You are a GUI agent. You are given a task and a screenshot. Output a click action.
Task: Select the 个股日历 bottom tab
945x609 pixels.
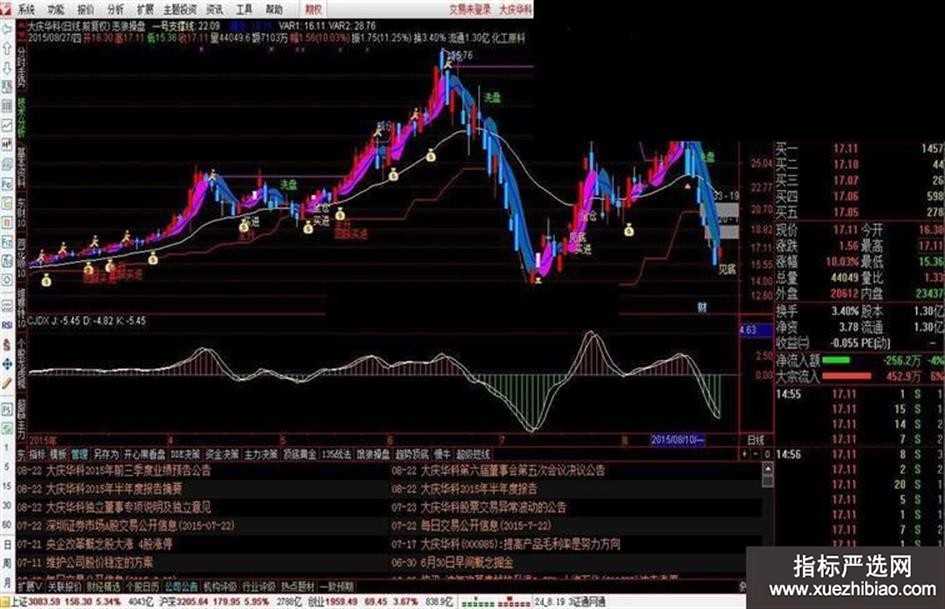click(142, 586)
